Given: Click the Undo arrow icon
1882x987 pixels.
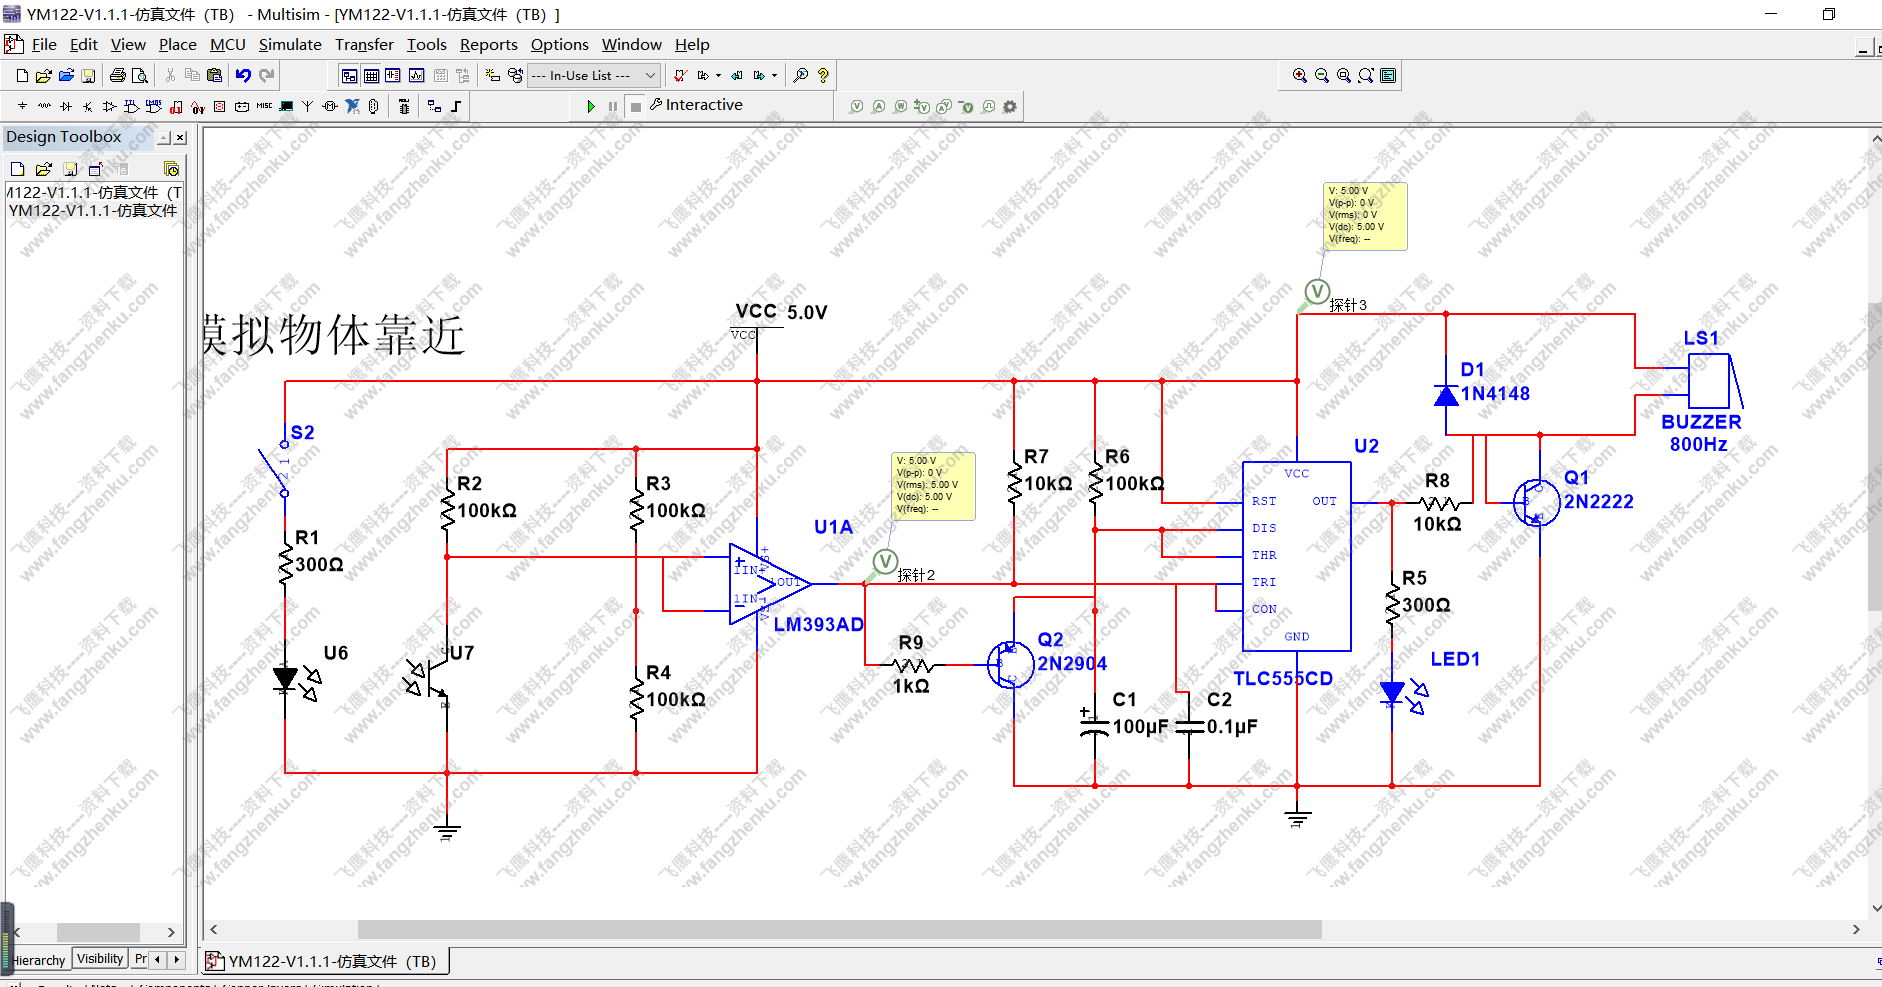Looking at the screenshot, I should (x=243, y=76).
